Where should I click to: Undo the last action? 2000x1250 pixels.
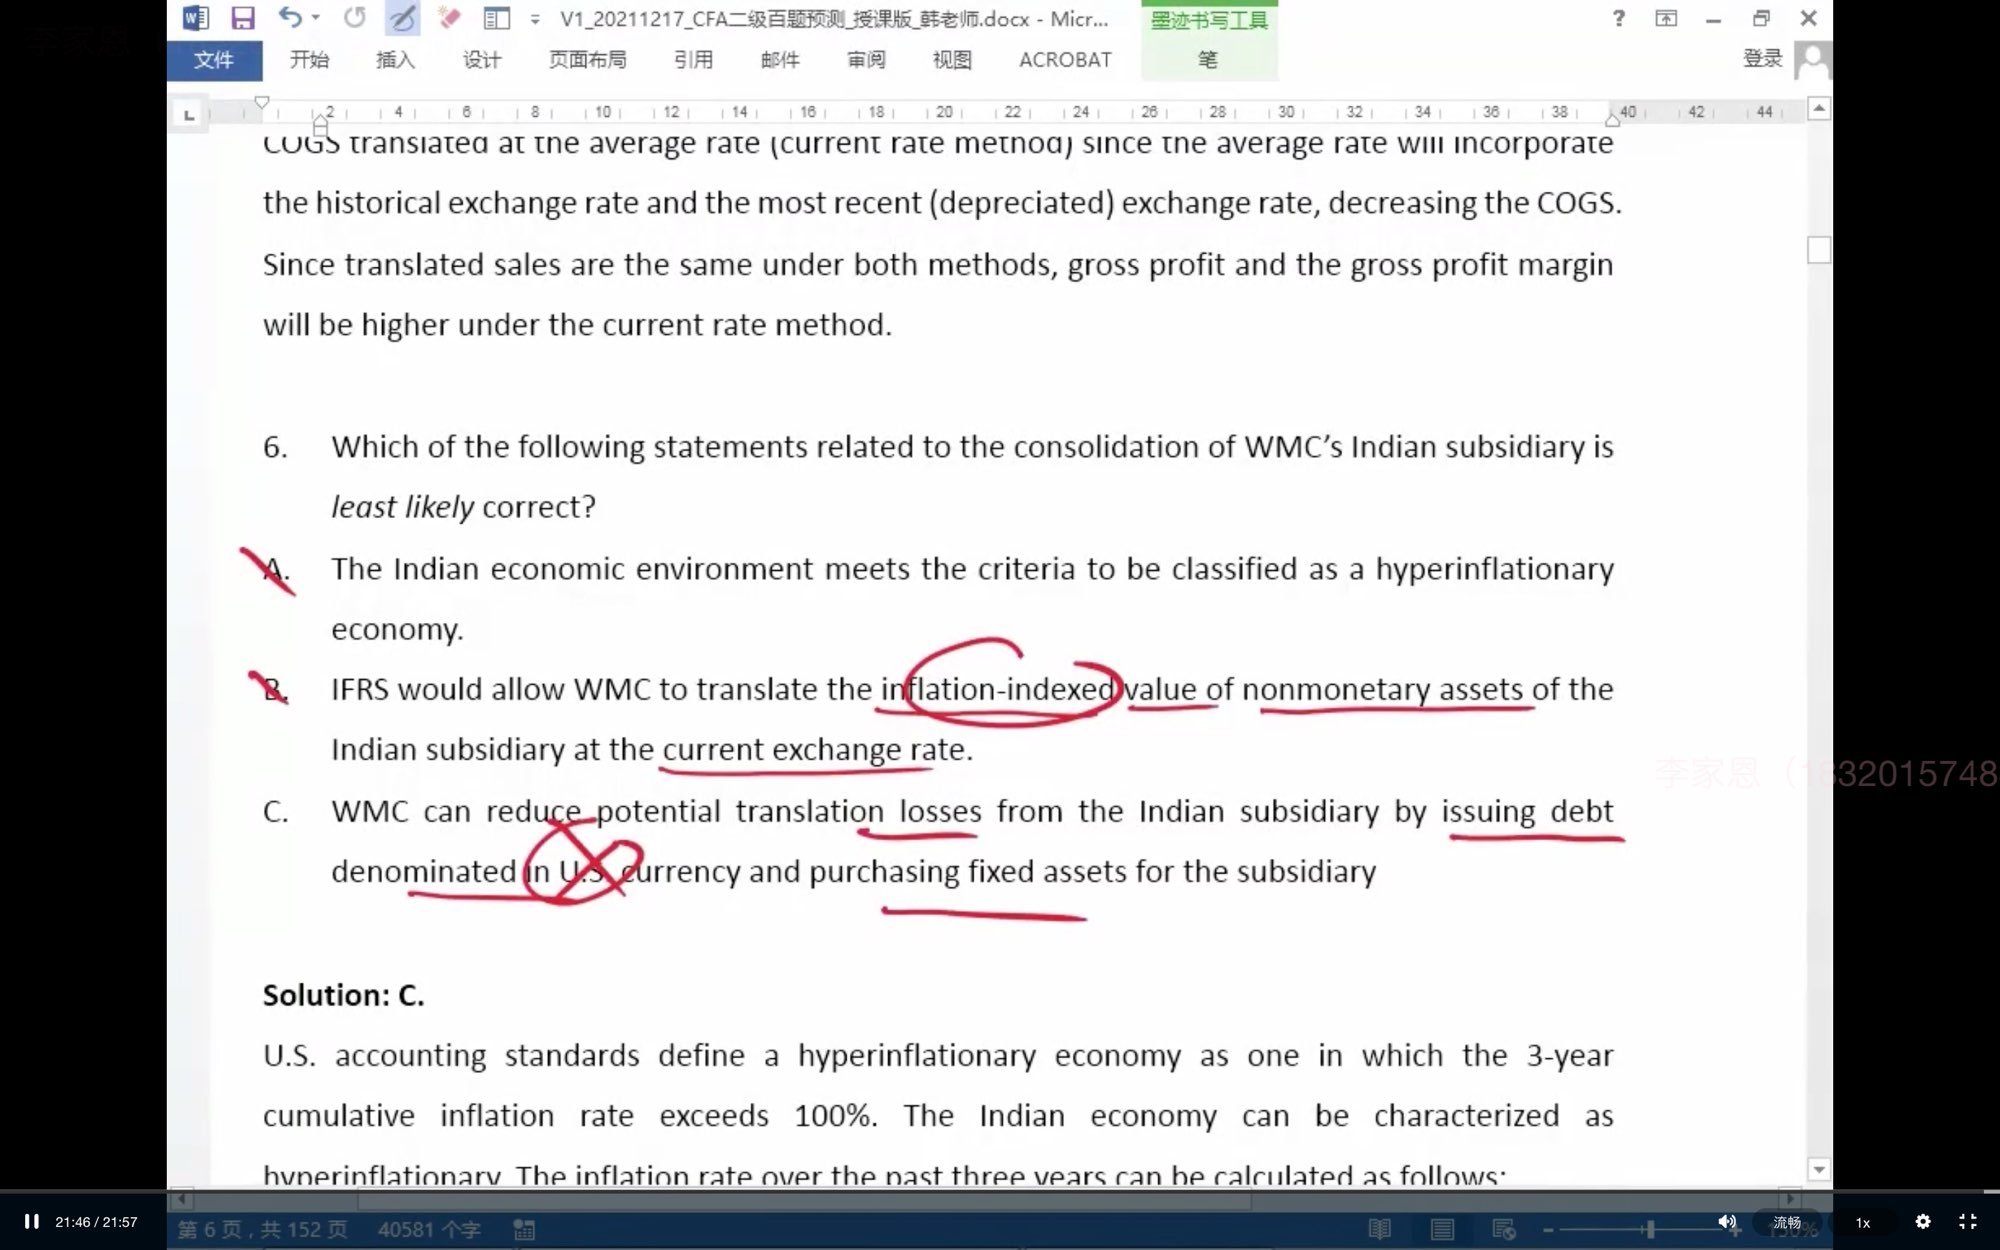(290, 17)
